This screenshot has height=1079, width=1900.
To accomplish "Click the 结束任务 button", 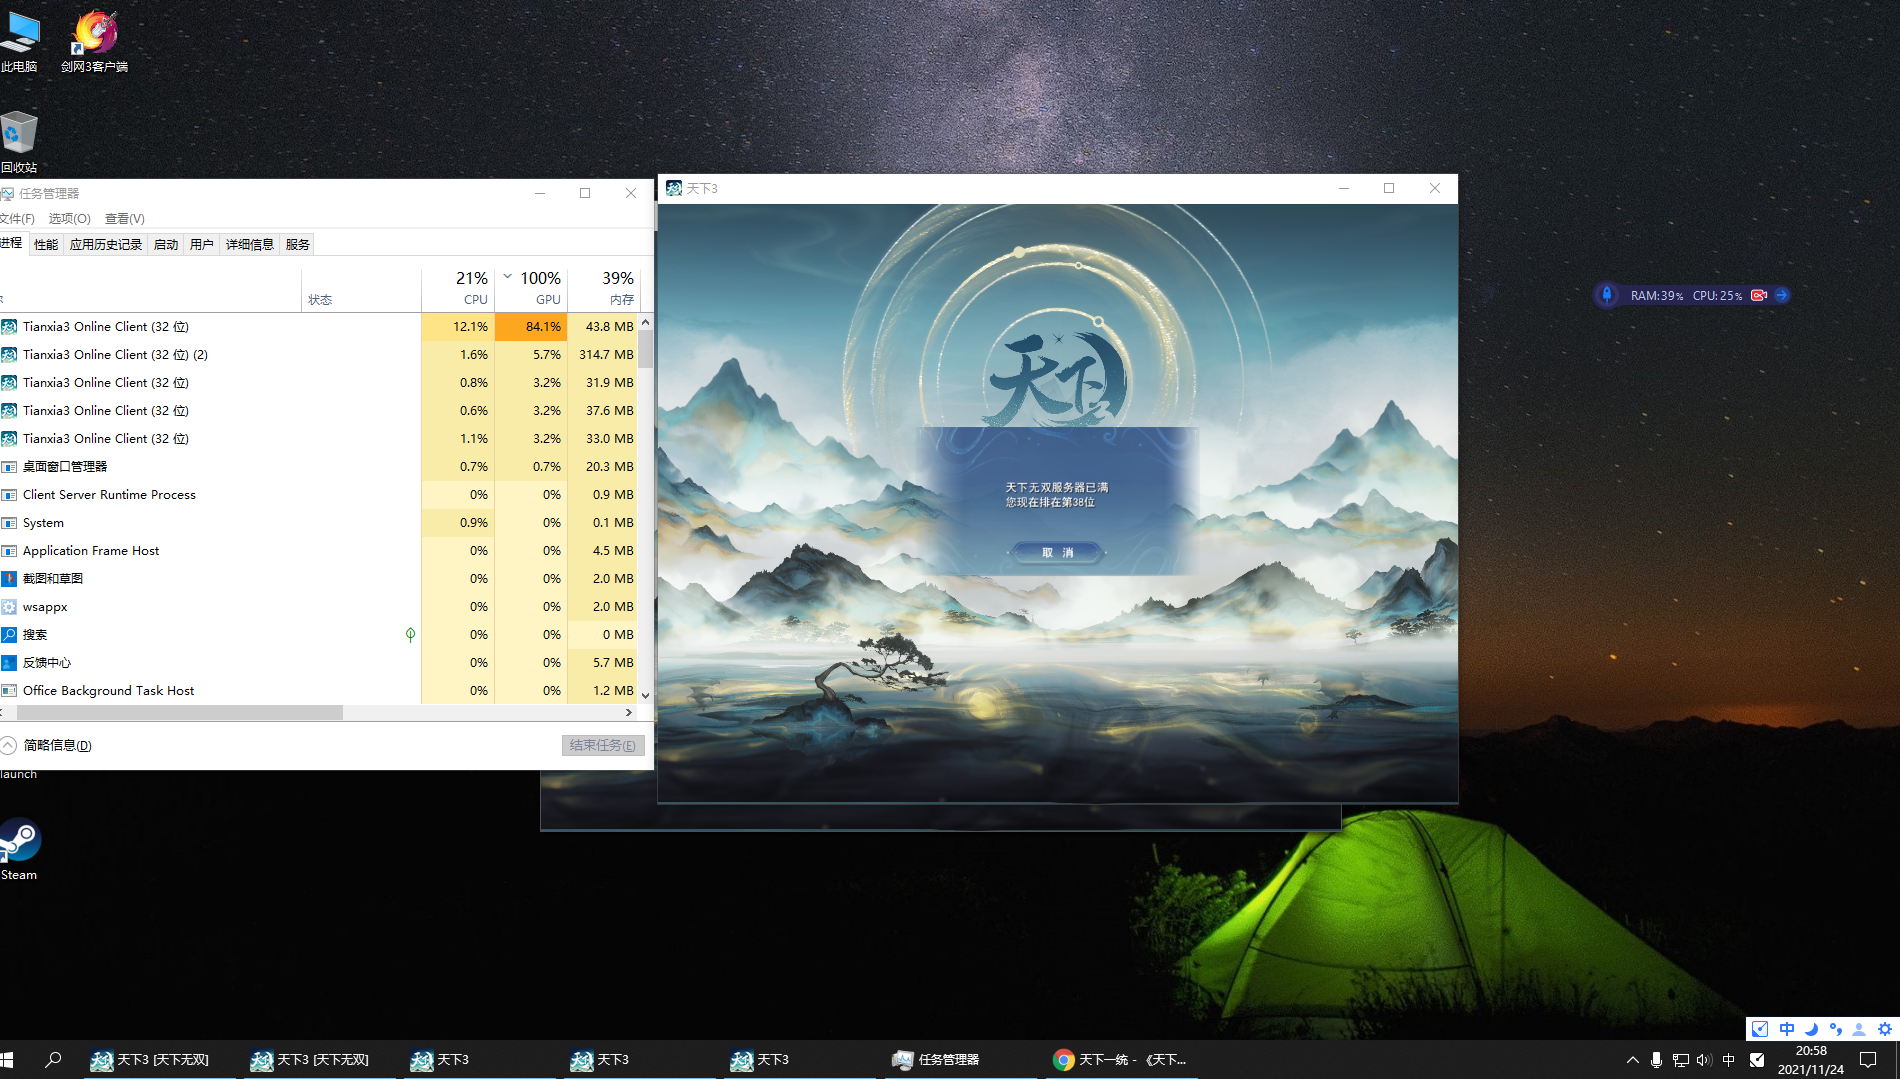I will click(x=603, y=745).
